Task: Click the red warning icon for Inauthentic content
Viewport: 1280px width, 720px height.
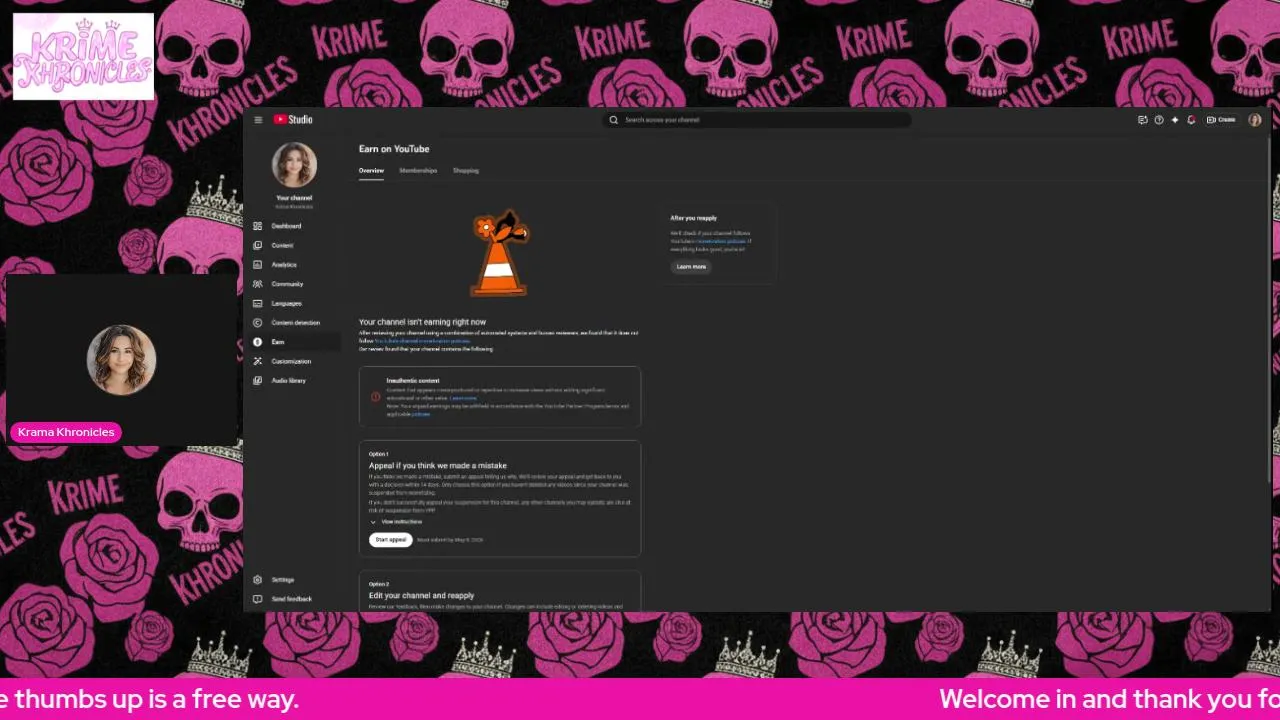Action: (376, 397)
